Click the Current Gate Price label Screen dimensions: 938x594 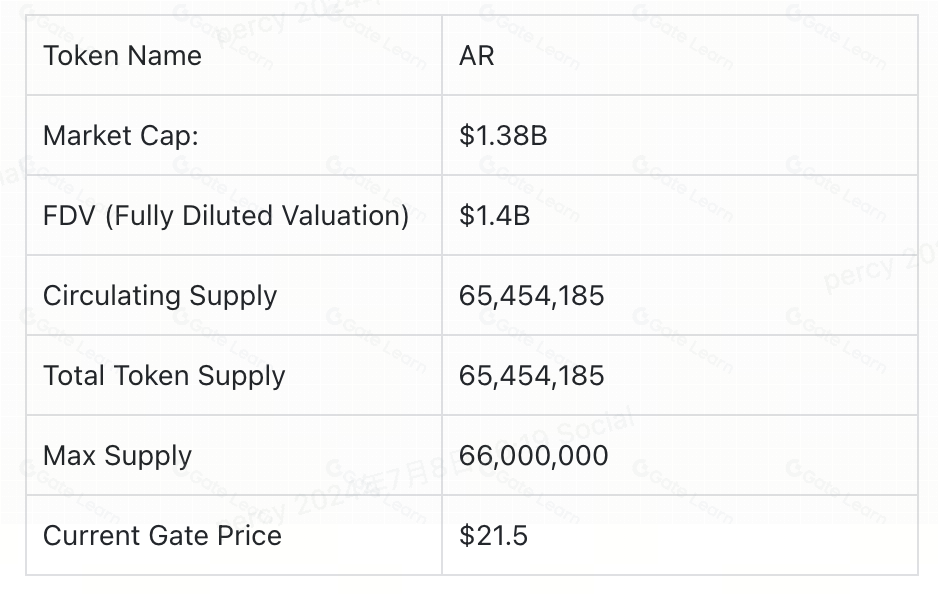[x=162, y=536]
